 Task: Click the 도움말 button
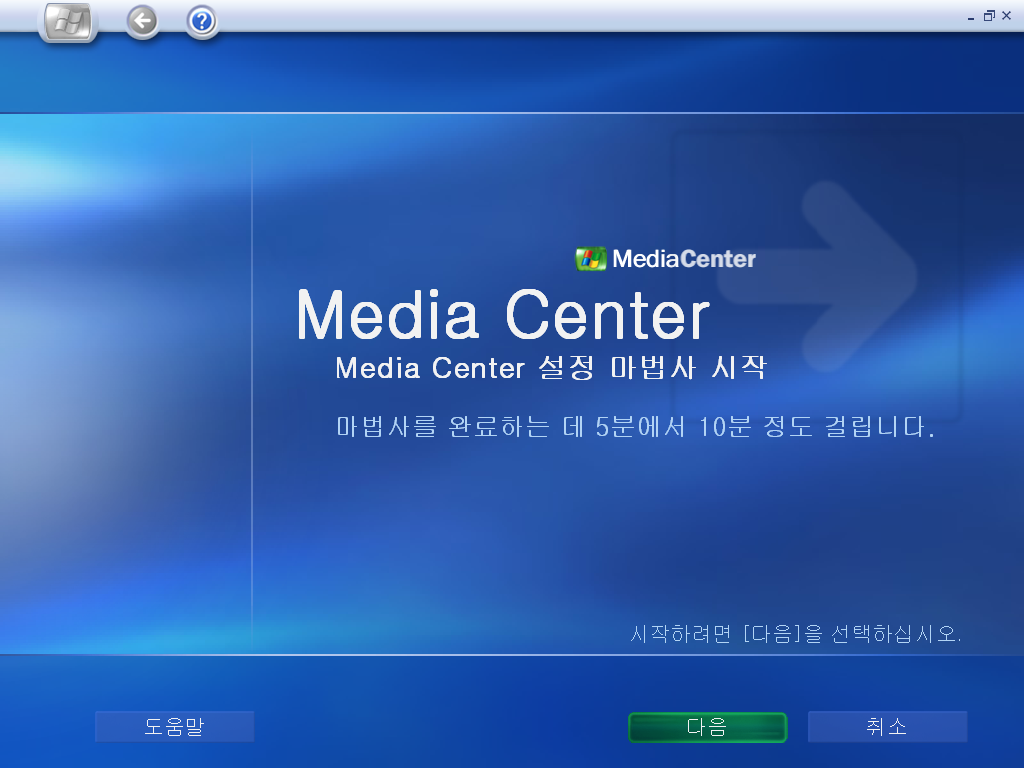pyautogui.click(x=174, y=726)
